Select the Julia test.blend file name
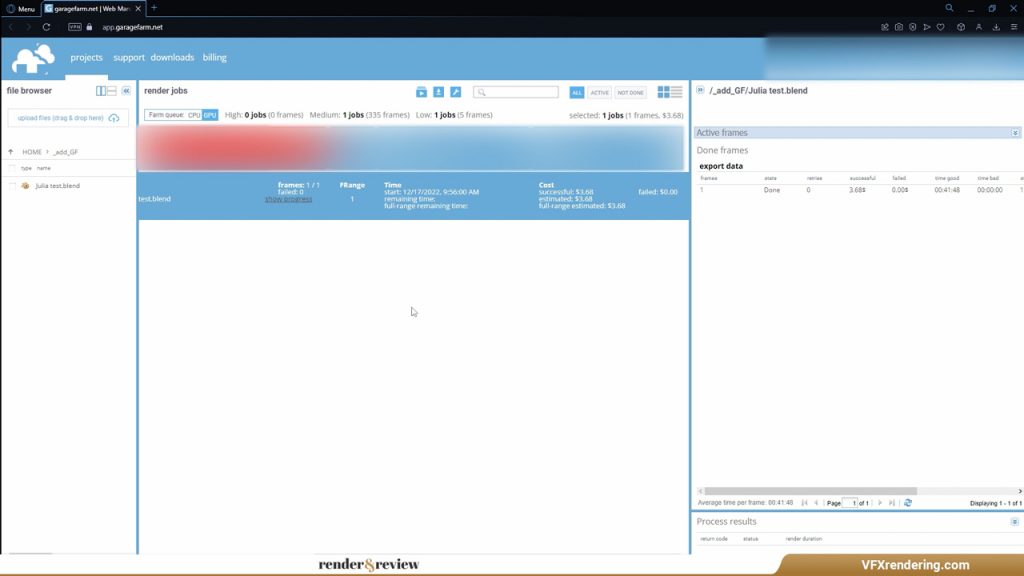1024x576 pixels. [x=57, y=186]
